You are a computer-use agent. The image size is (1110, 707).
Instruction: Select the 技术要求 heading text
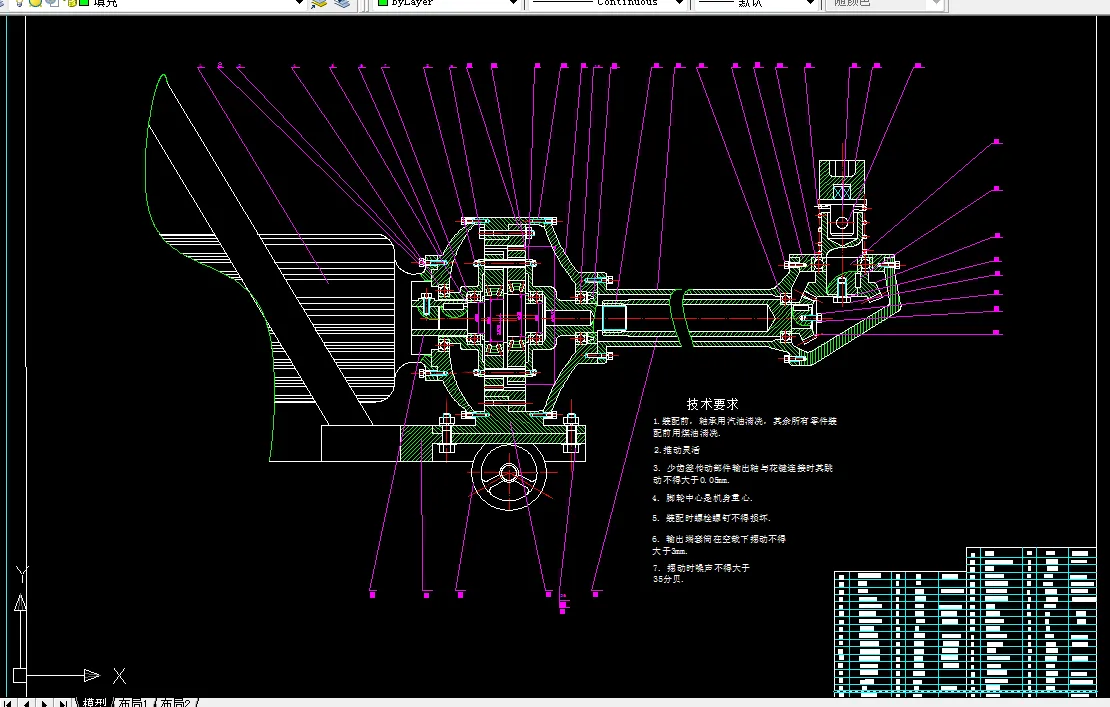coord(712,404)
